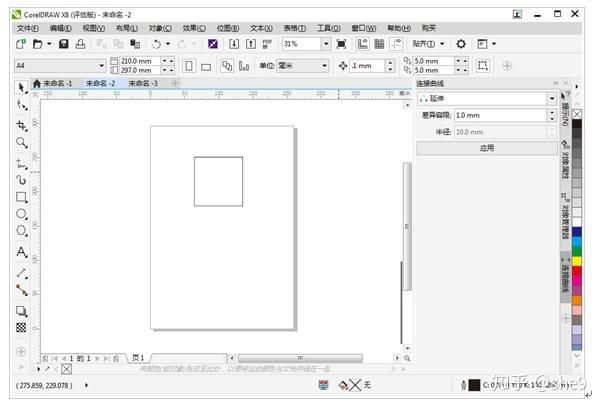Expand the application launcher dropdown arrow
Image resolution: width=602 pixels, height=408 pixels.
point(494,44)
